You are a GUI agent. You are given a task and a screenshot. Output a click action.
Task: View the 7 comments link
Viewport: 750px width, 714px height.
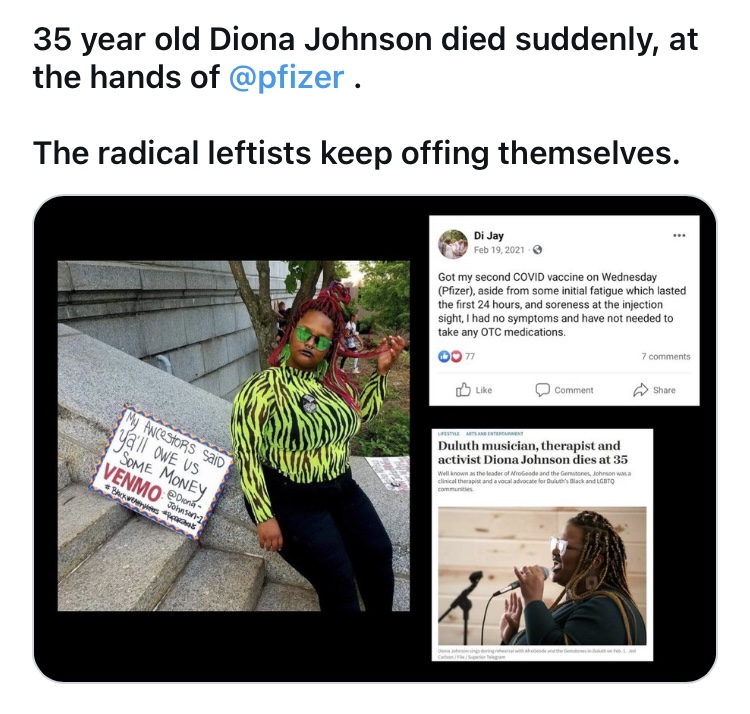pos(665,356)
